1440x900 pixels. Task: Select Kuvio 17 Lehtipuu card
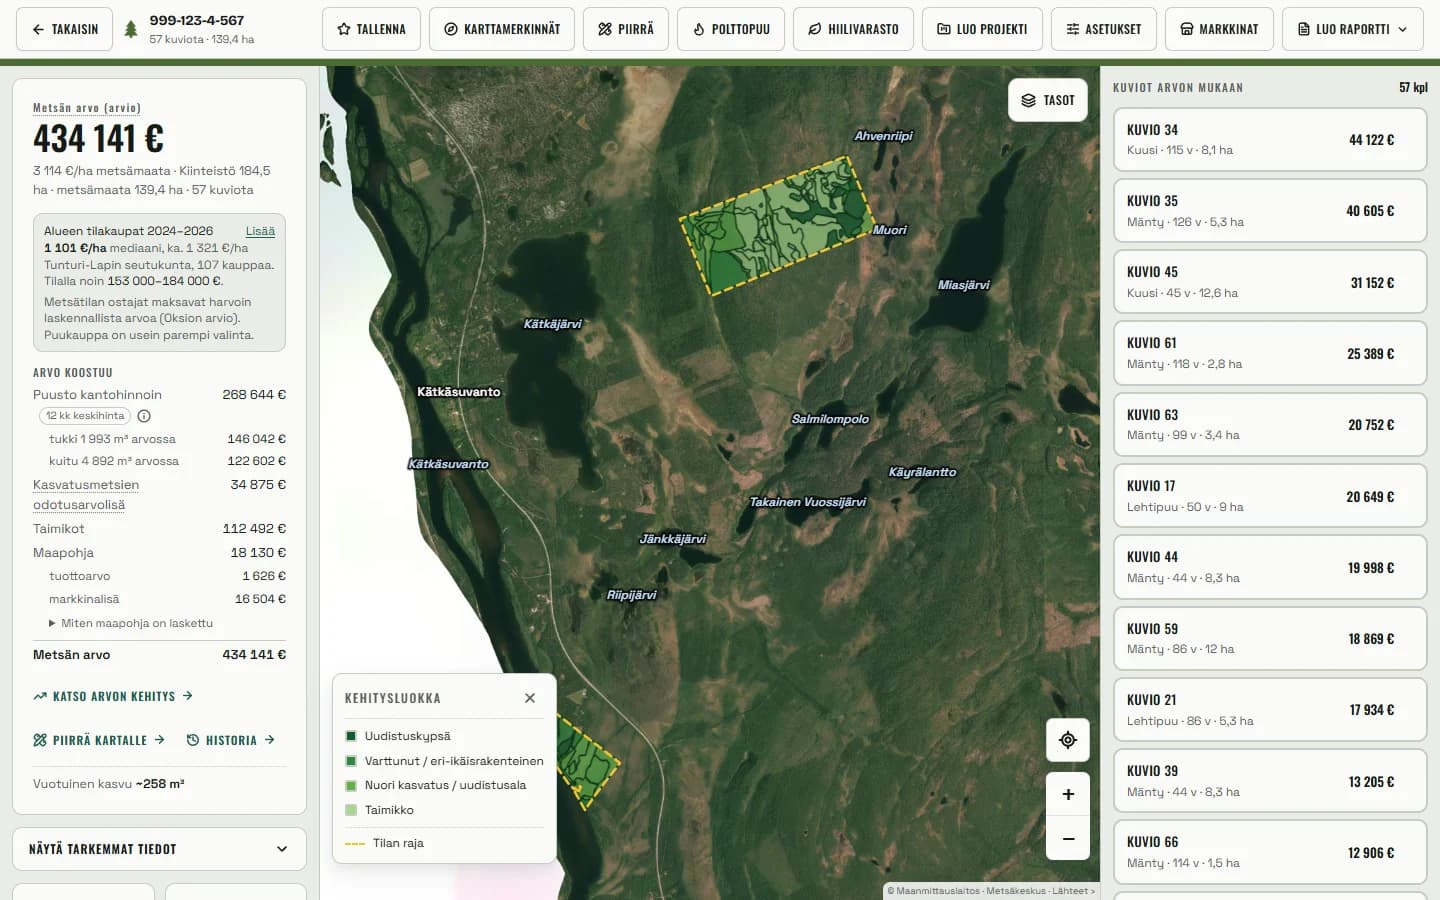tap(1270, 496)
